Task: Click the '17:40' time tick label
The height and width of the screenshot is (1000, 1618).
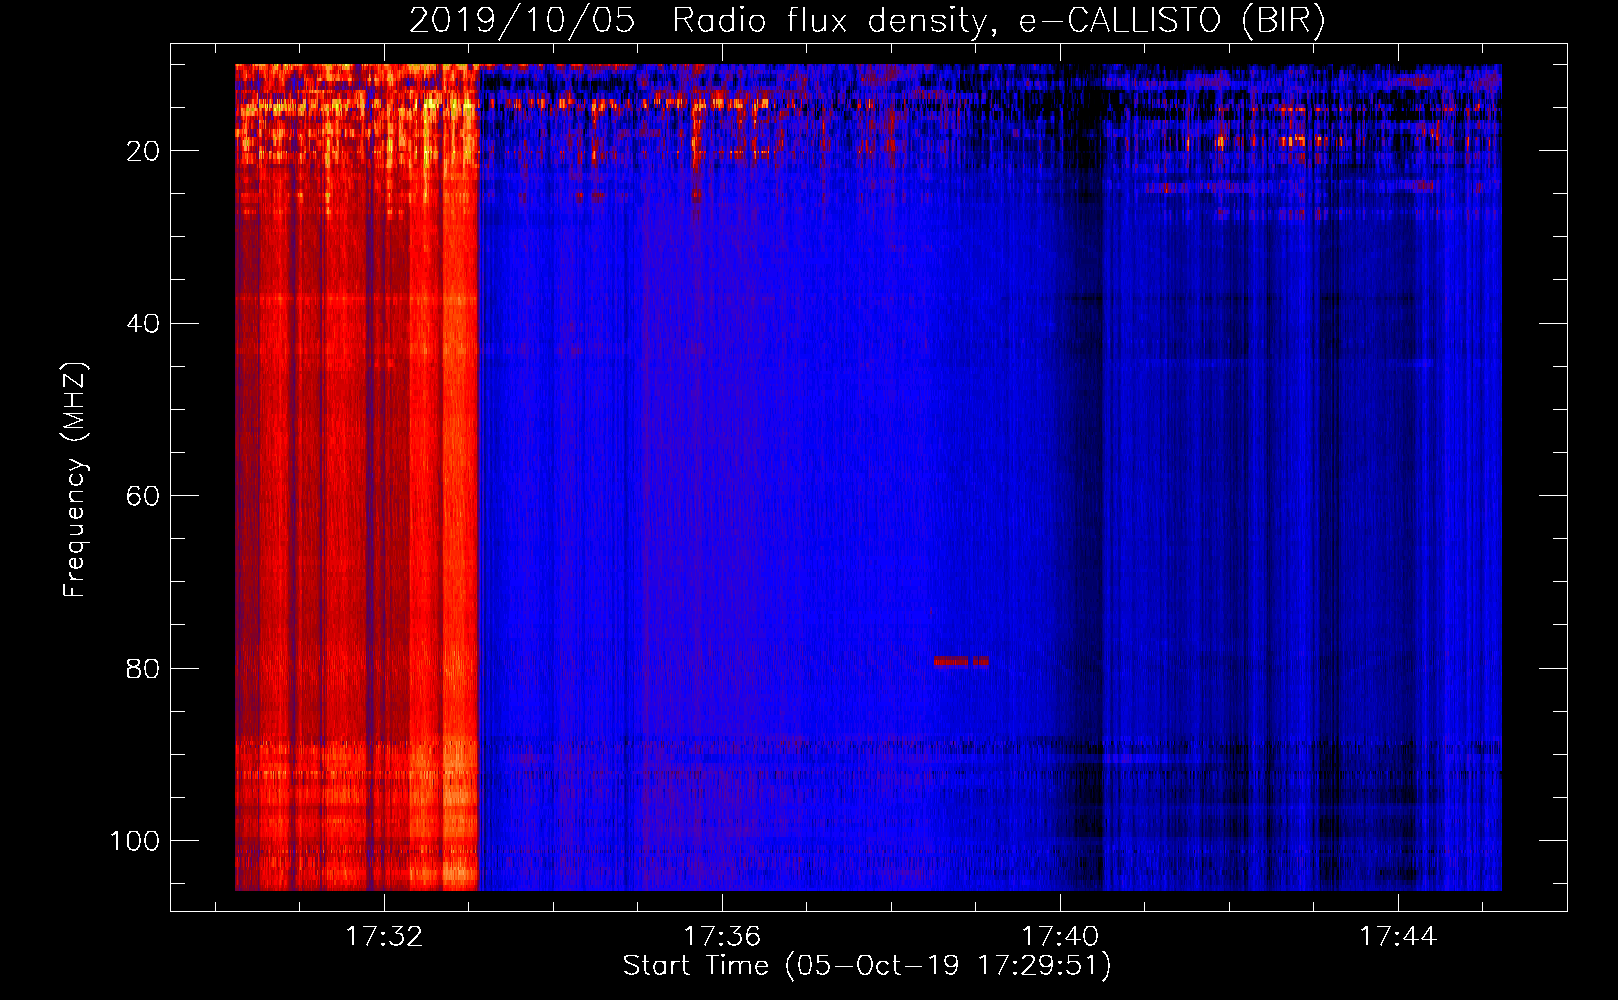Action: (x=1060, y=936)
